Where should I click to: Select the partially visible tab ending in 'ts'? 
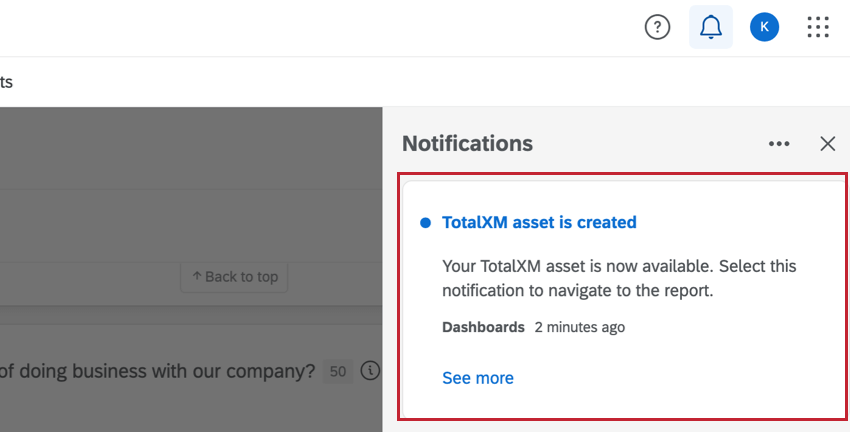pos(6,82)
